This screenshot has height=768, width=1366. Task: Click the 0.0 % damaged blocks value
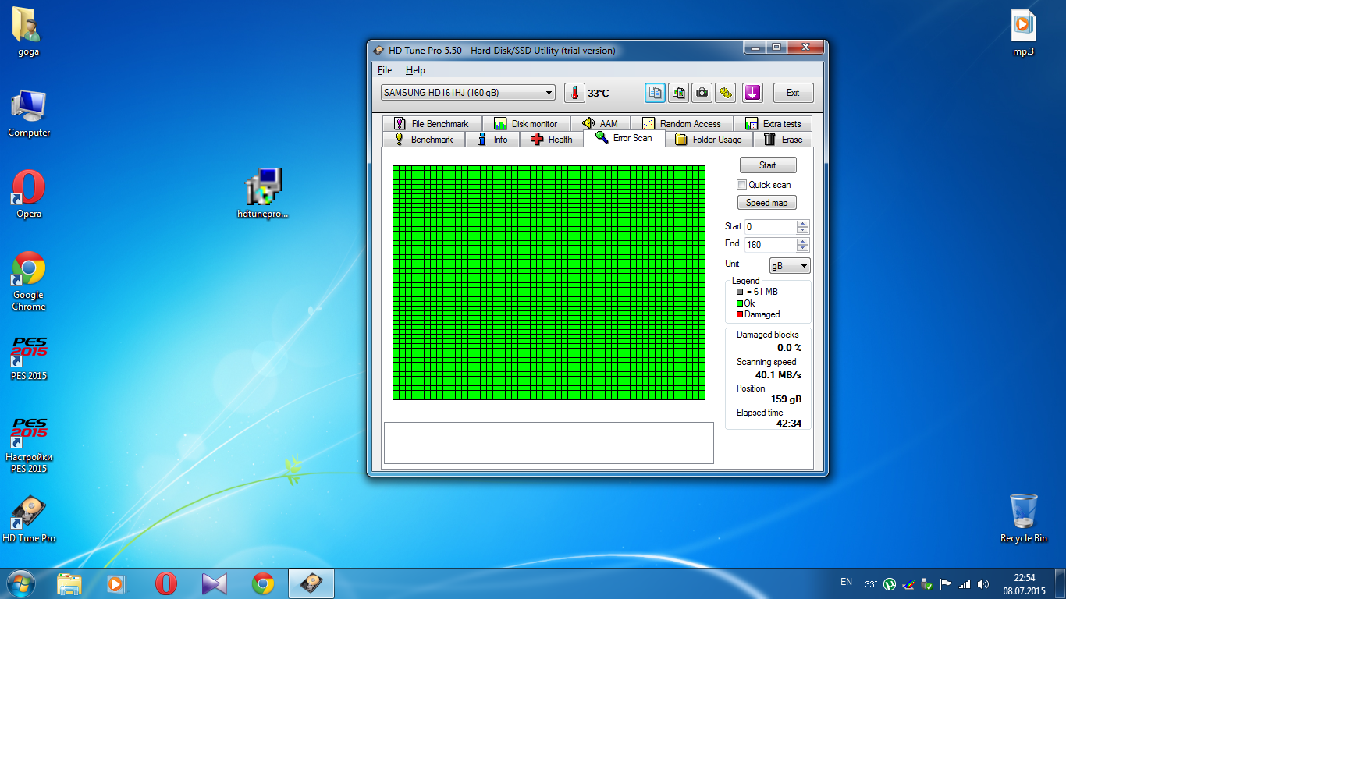point(789,347)
